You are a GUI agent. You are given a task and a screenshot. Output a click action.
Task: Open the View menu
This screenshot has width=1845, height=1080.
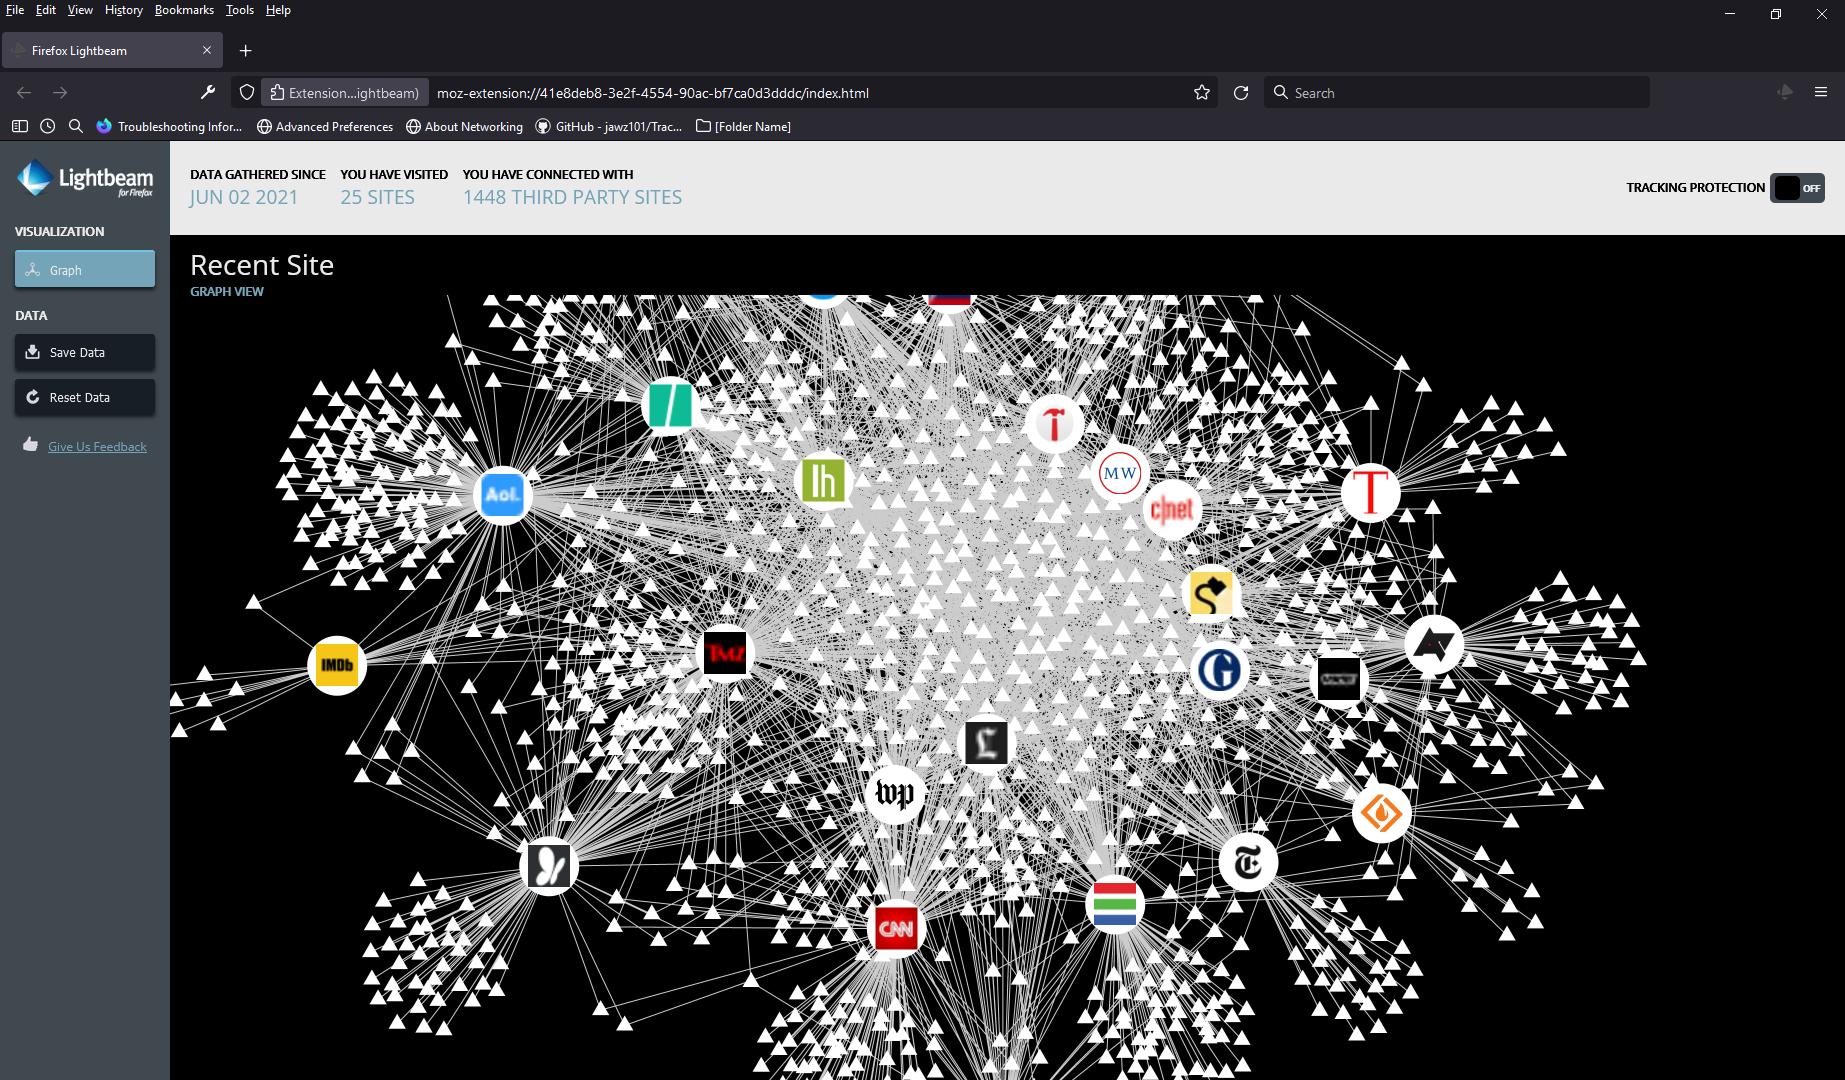coord(80,10)
